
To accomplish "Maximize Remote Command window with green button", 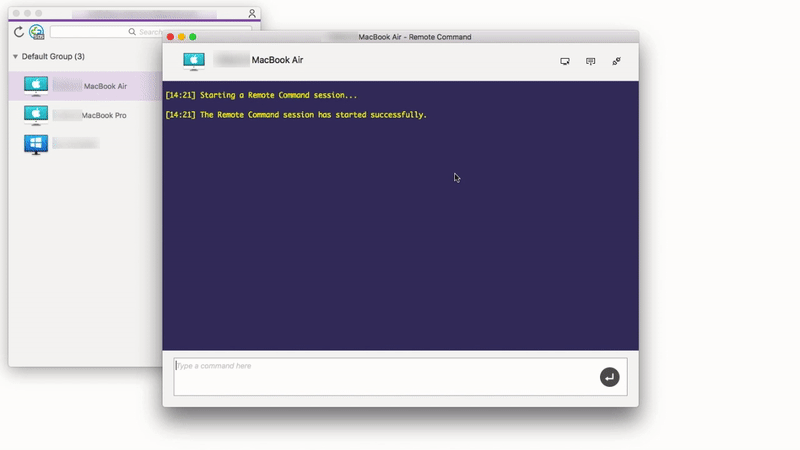I will [193, 37].
